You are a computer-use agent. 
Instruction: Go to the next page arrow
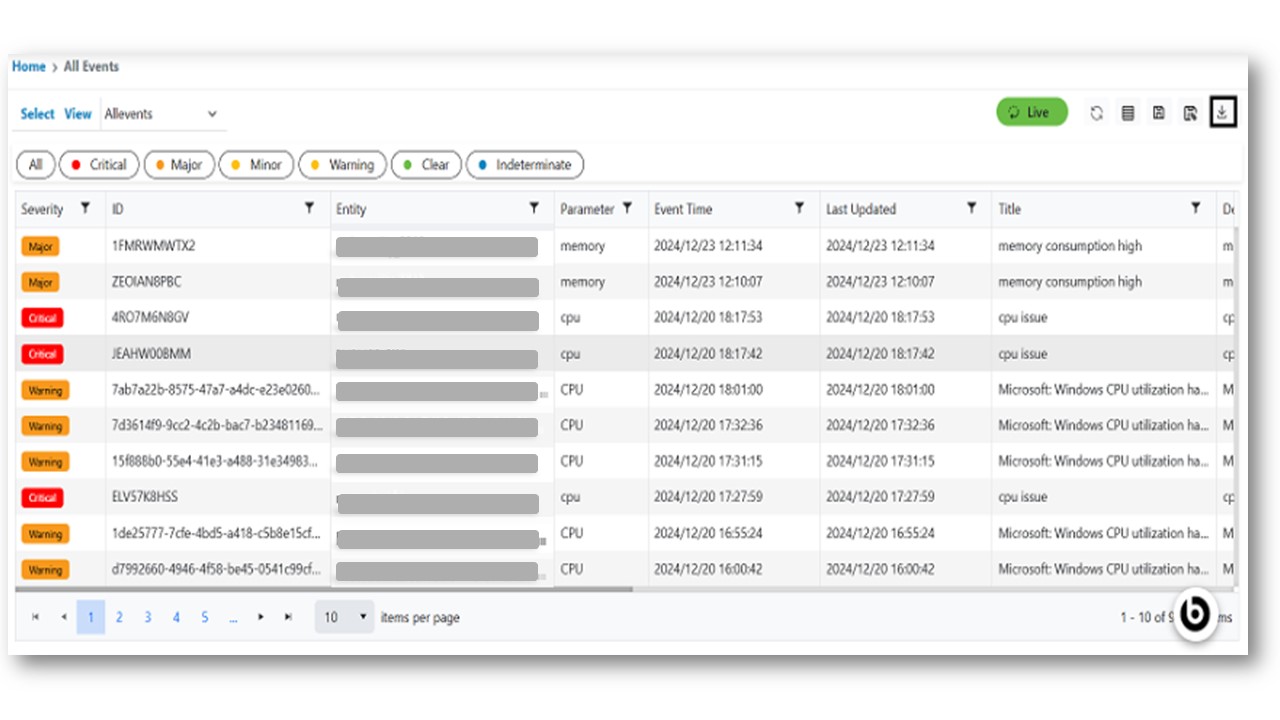(260, 617)
